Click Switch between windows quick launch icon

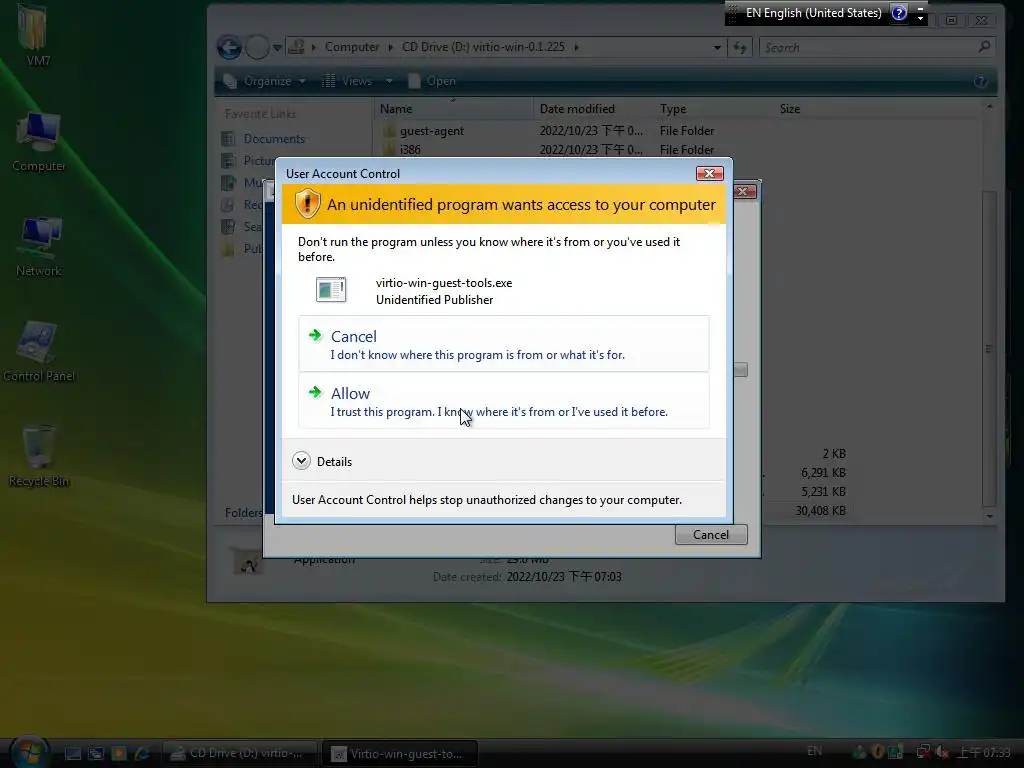(96, 754)
